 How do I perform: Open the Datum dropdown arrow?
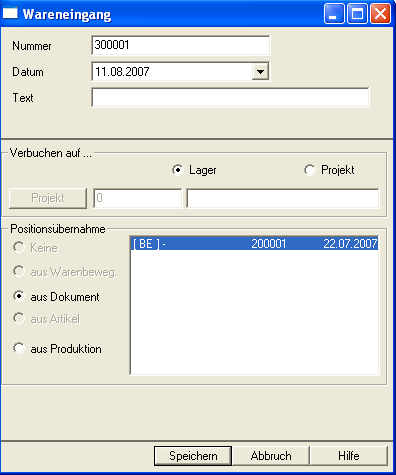tap(260, 72)
